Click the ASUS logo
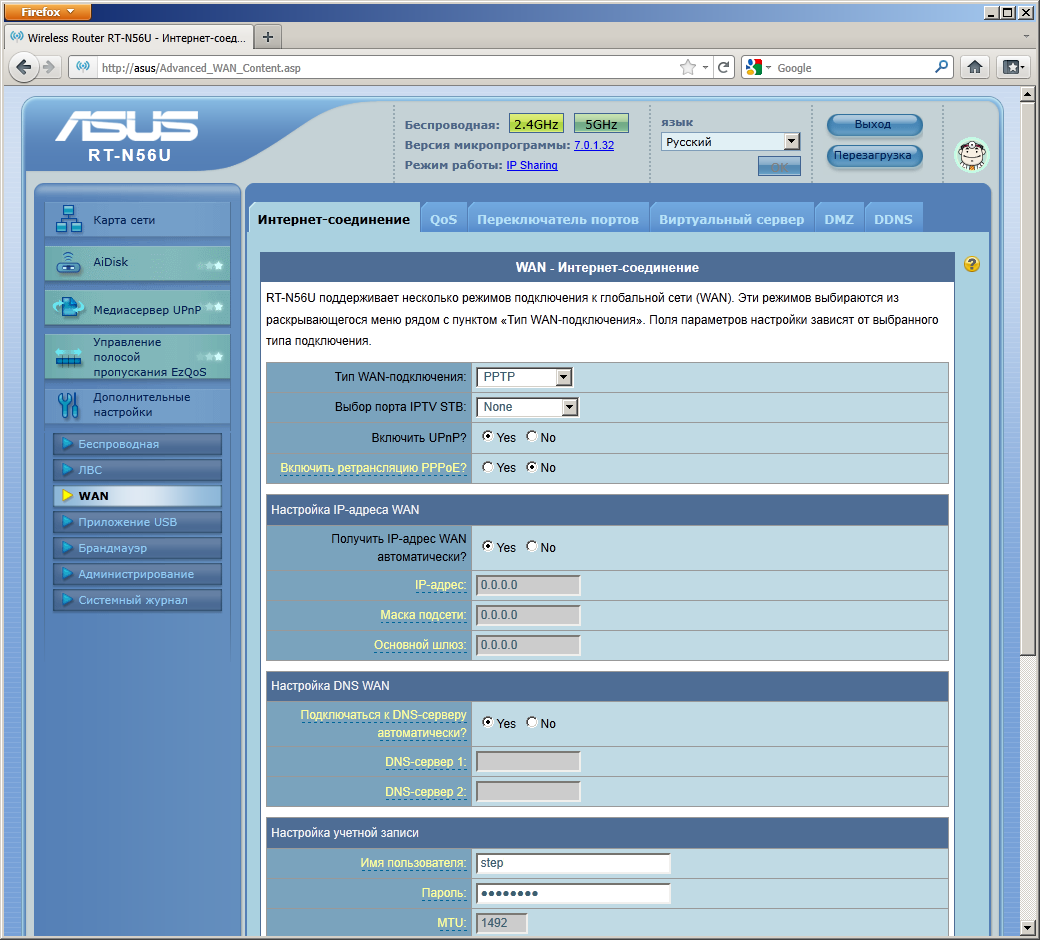This screenshot has width=1040, height=940. [127, 125]
